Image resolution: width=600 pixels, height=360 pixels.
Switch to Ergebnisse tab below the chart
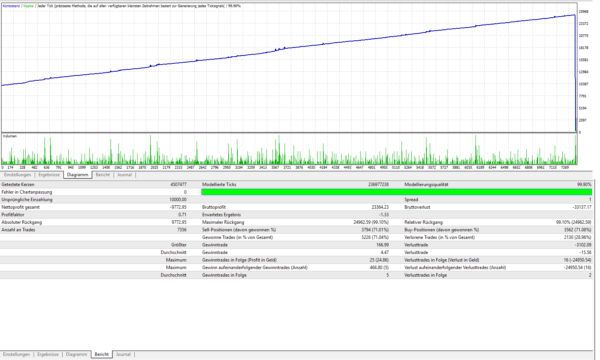[x=49, y=175]
